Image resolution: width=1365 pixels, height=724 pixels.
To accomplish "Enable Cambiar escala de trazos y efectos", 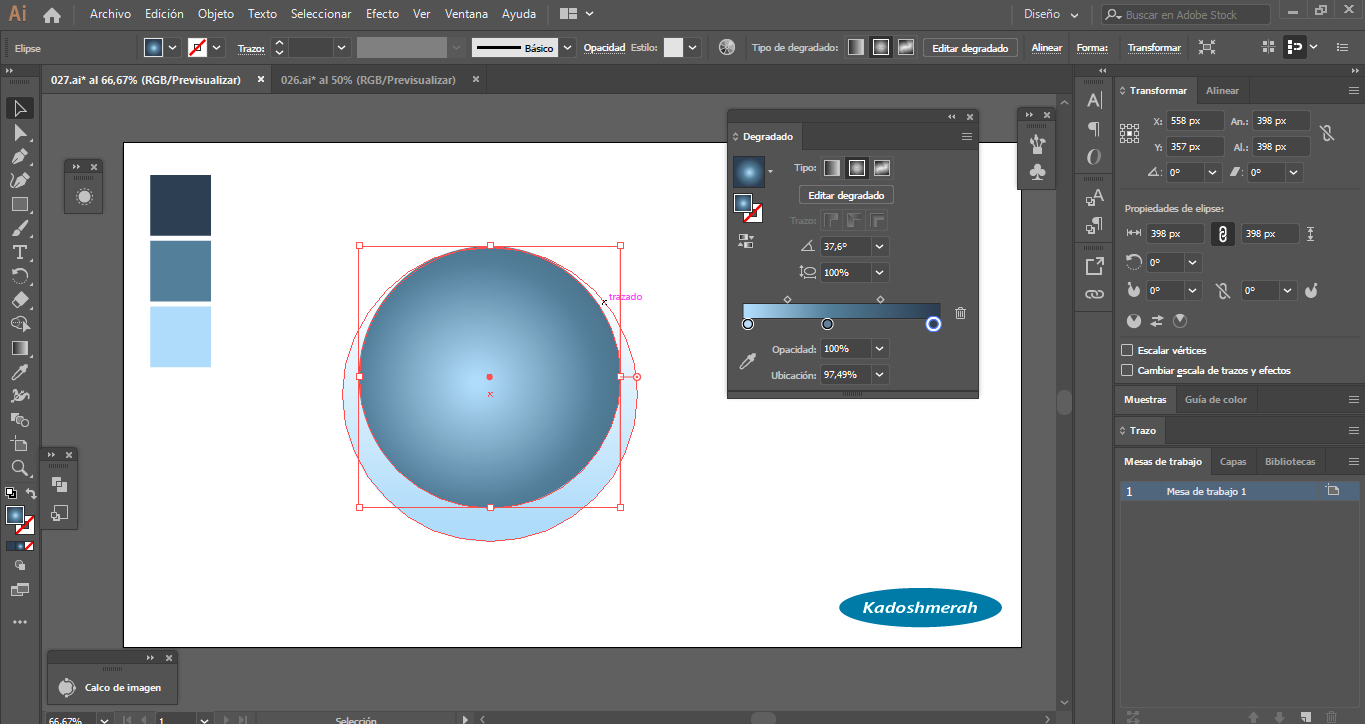I will tap(1127, 370).
